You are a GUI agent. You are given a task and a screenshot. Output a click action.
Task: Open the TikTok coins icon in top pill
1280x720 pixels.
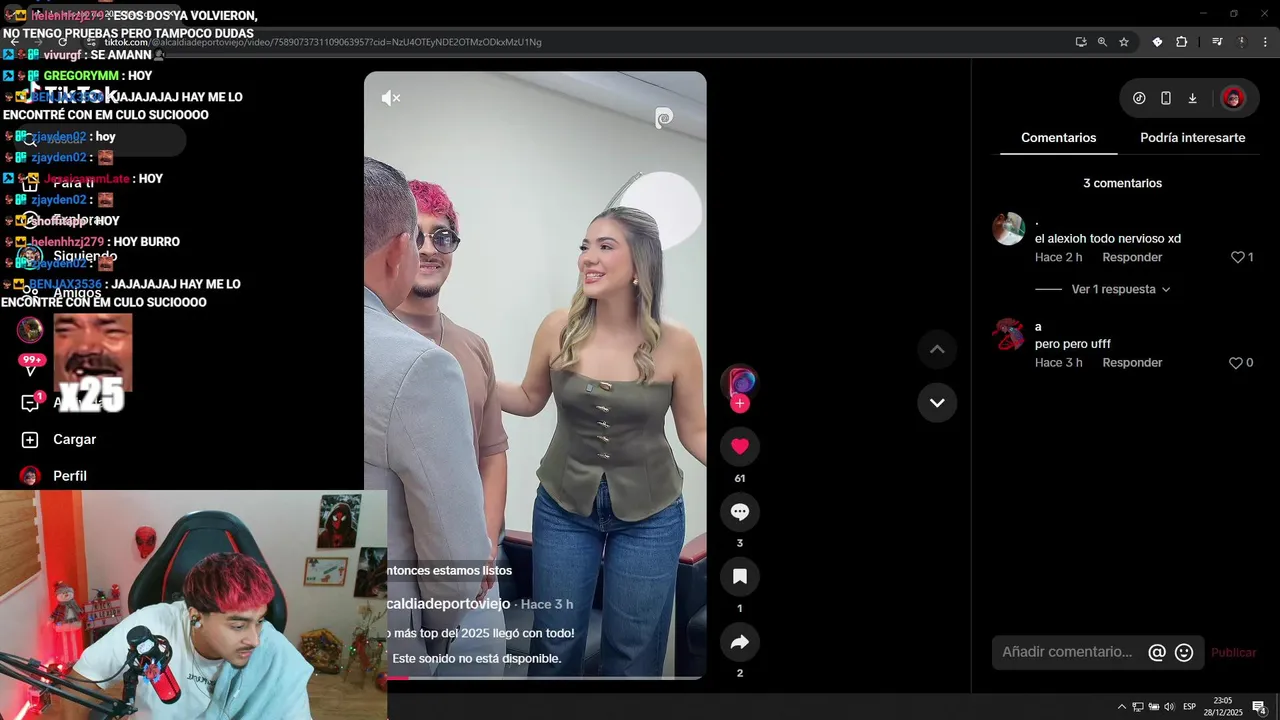(x=1139, y=98)
